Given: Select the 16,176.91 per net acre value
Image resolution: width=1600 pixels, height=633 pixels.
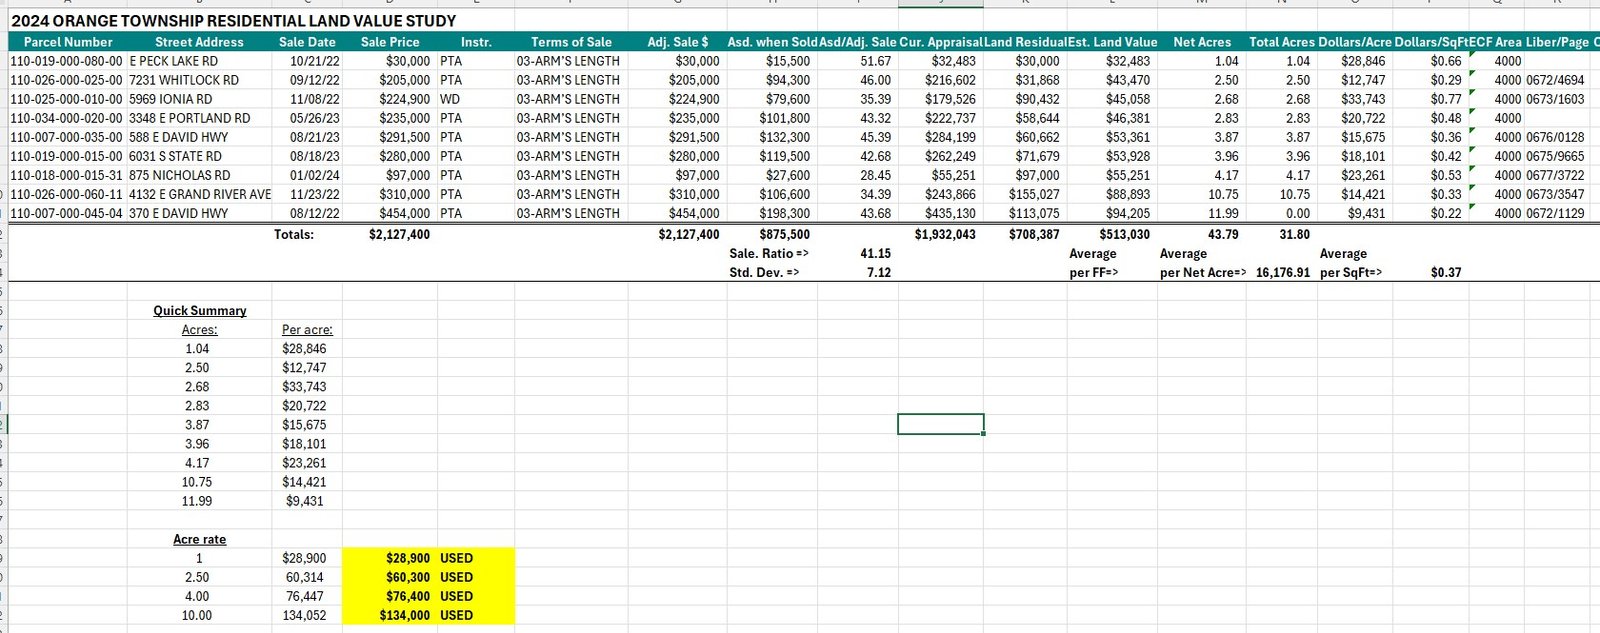Looking at the screenshot, I should pyautogui.click(x=1282, y=272).
